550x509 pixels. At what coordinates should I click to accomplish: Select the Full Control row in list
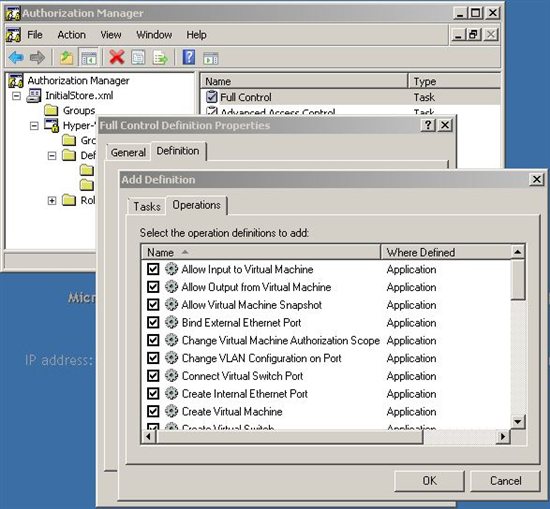click(x=351, y=97)
